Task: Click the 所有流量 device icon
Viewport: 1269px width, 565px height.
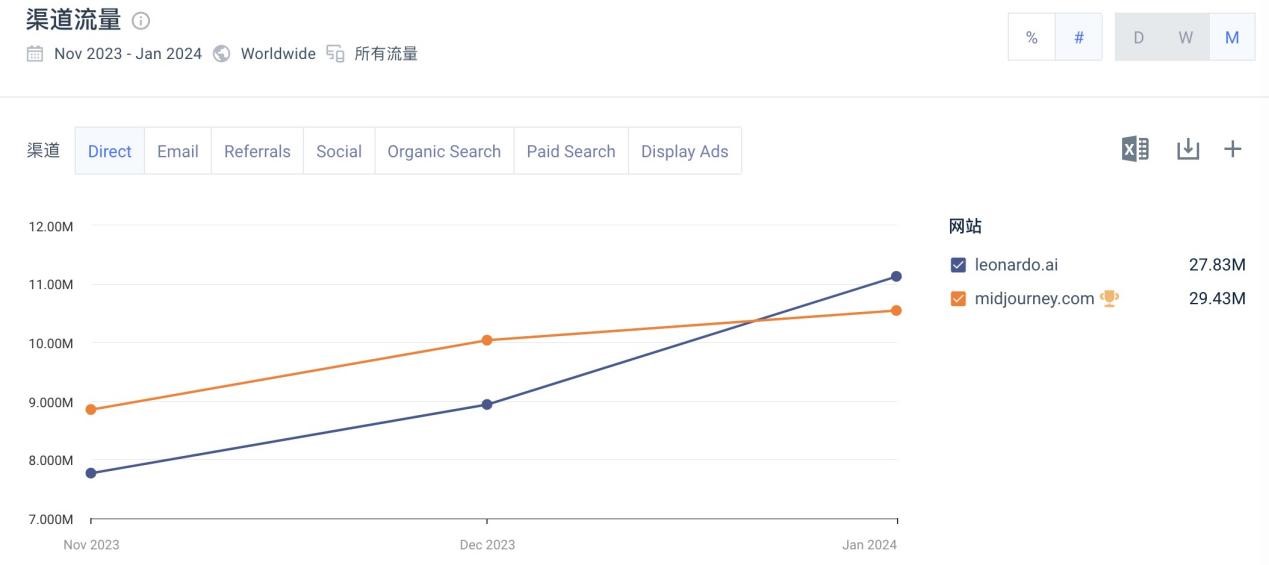Action: pyautogui.click(x=335, y=54)
